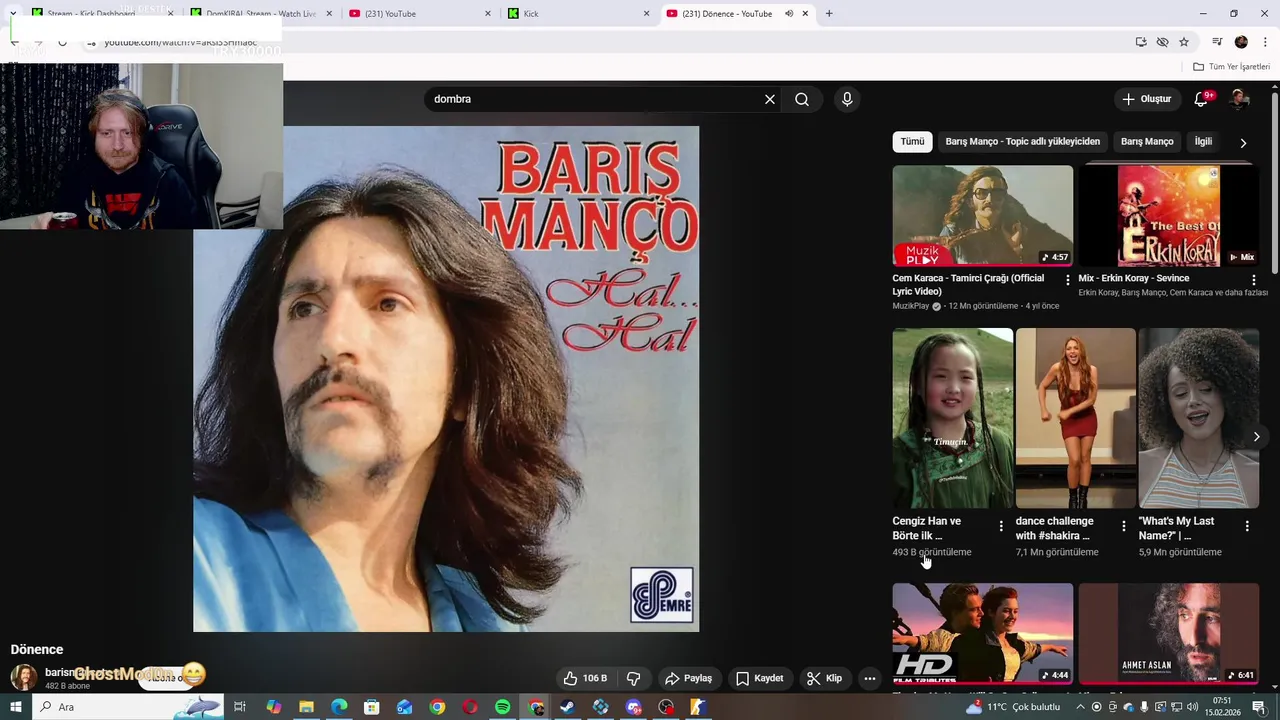The width and height of the screenshot is (1280, 720).
Task: Open the Oluştur create menu
Action: [1146, 99]
